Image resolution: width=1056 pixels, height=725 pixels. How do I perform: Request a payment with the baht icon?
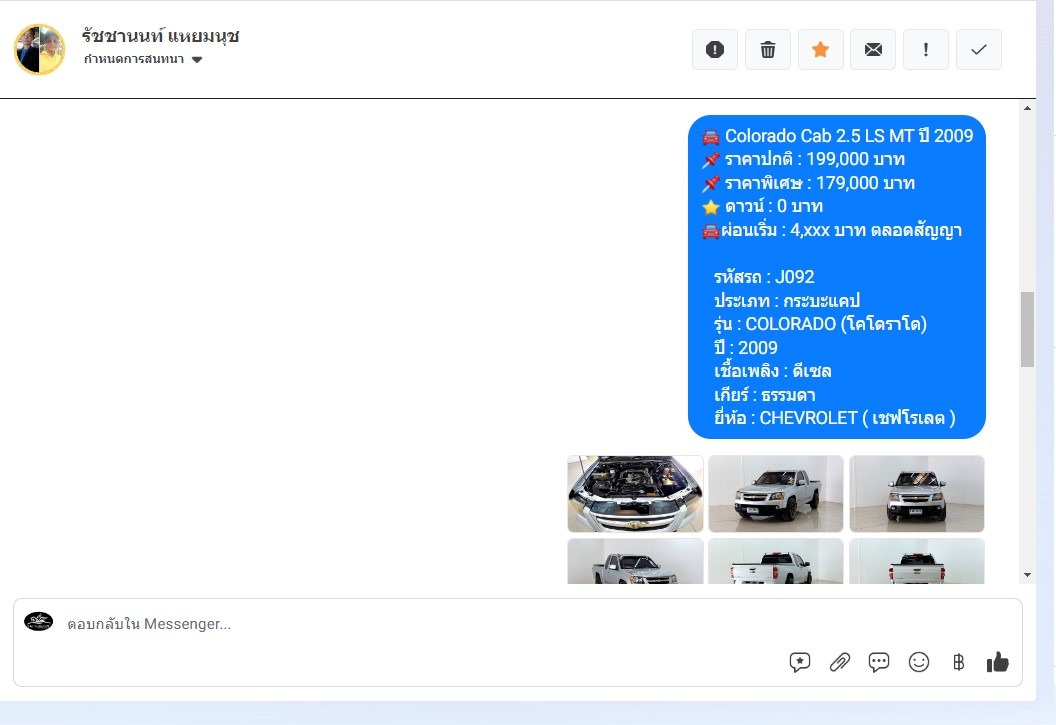(958, 662)
